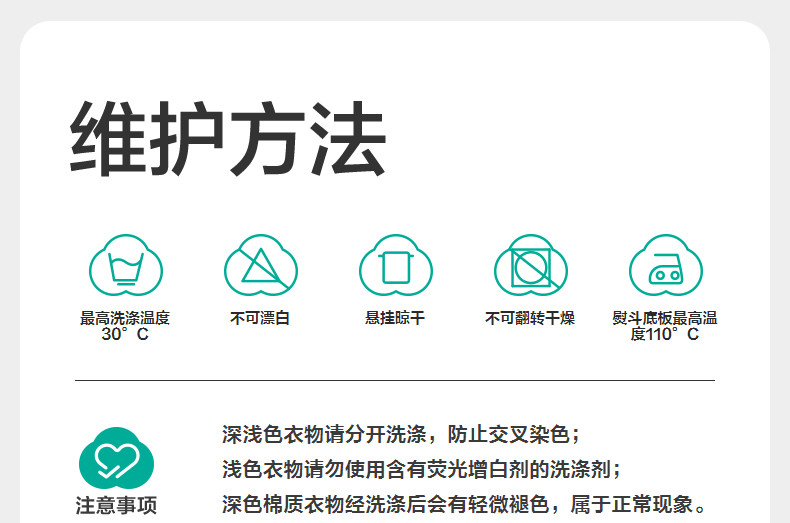
Task: Click the wash tub temperature icon
Action: tap(125, 266)
